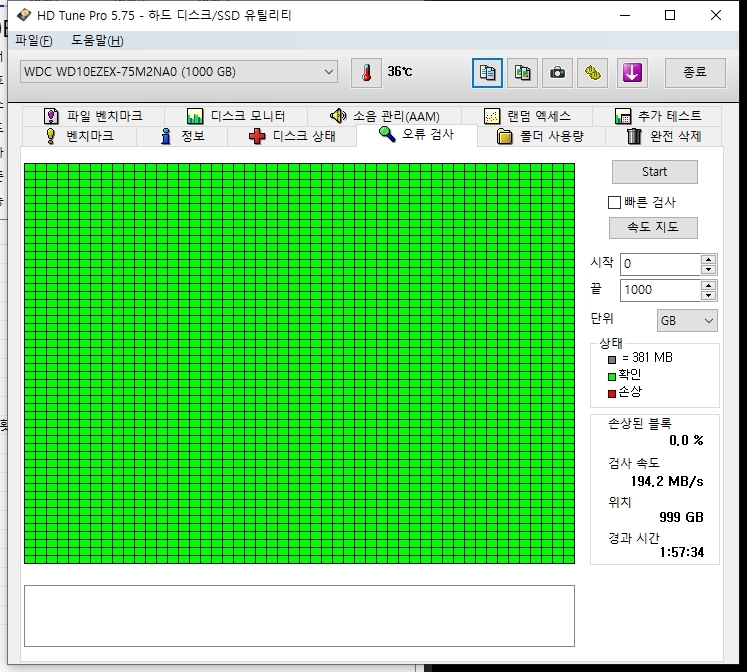
Task: Click the 추가 테스트 tab icon
Action: click(623, 116)
